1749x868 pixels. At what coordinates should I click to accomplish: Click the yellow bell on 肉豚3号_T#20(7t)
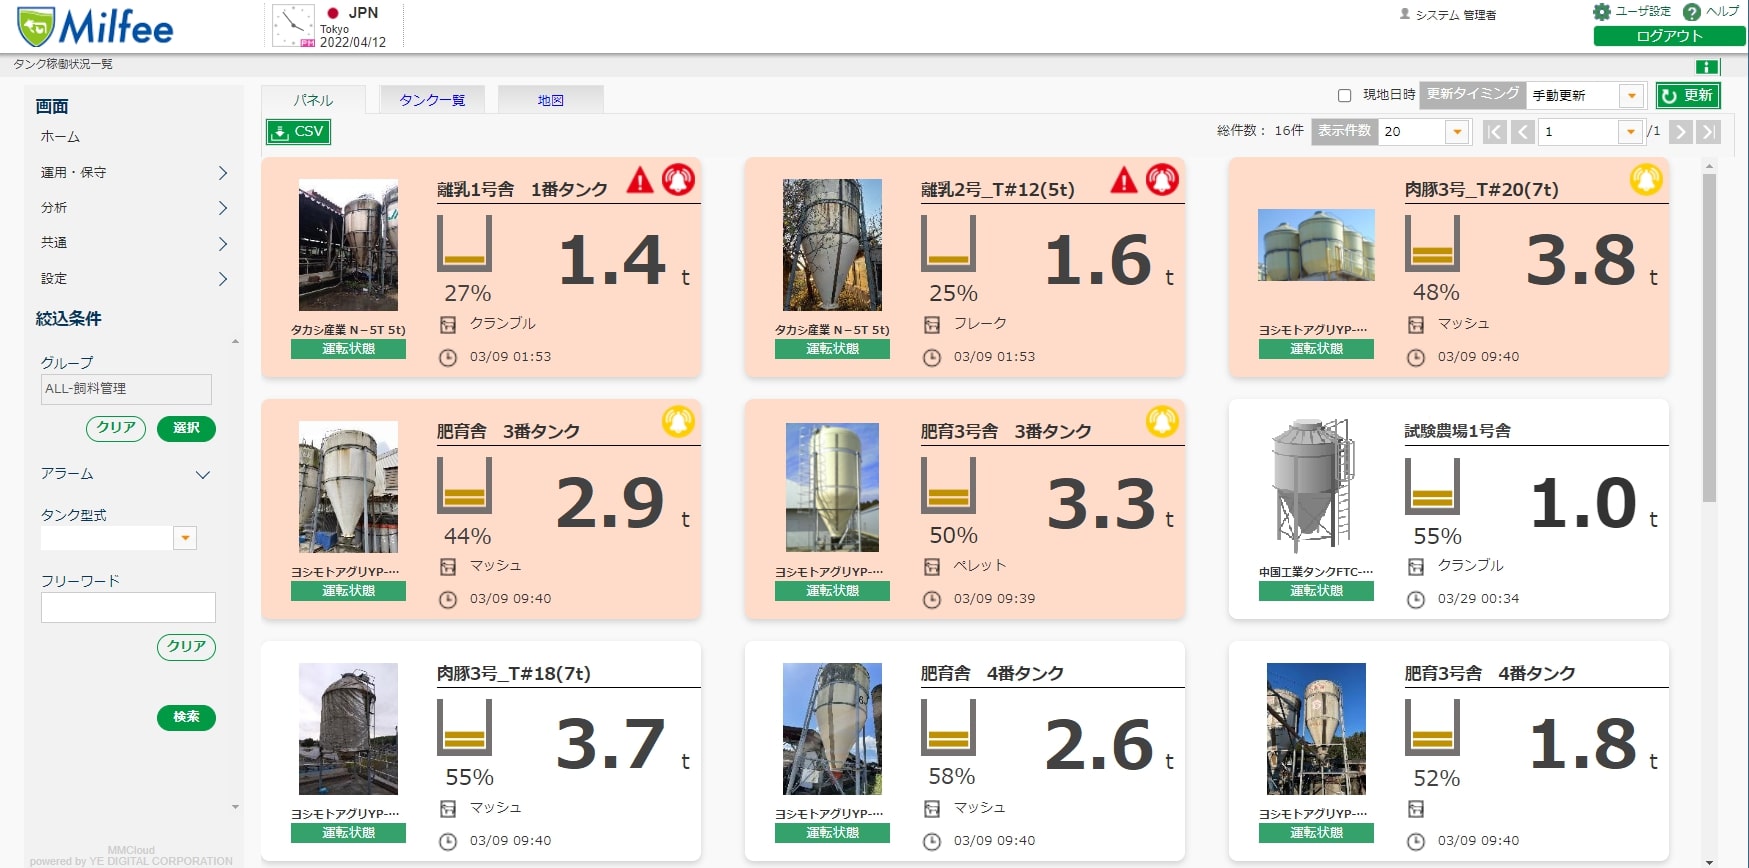pos(1646,180)
